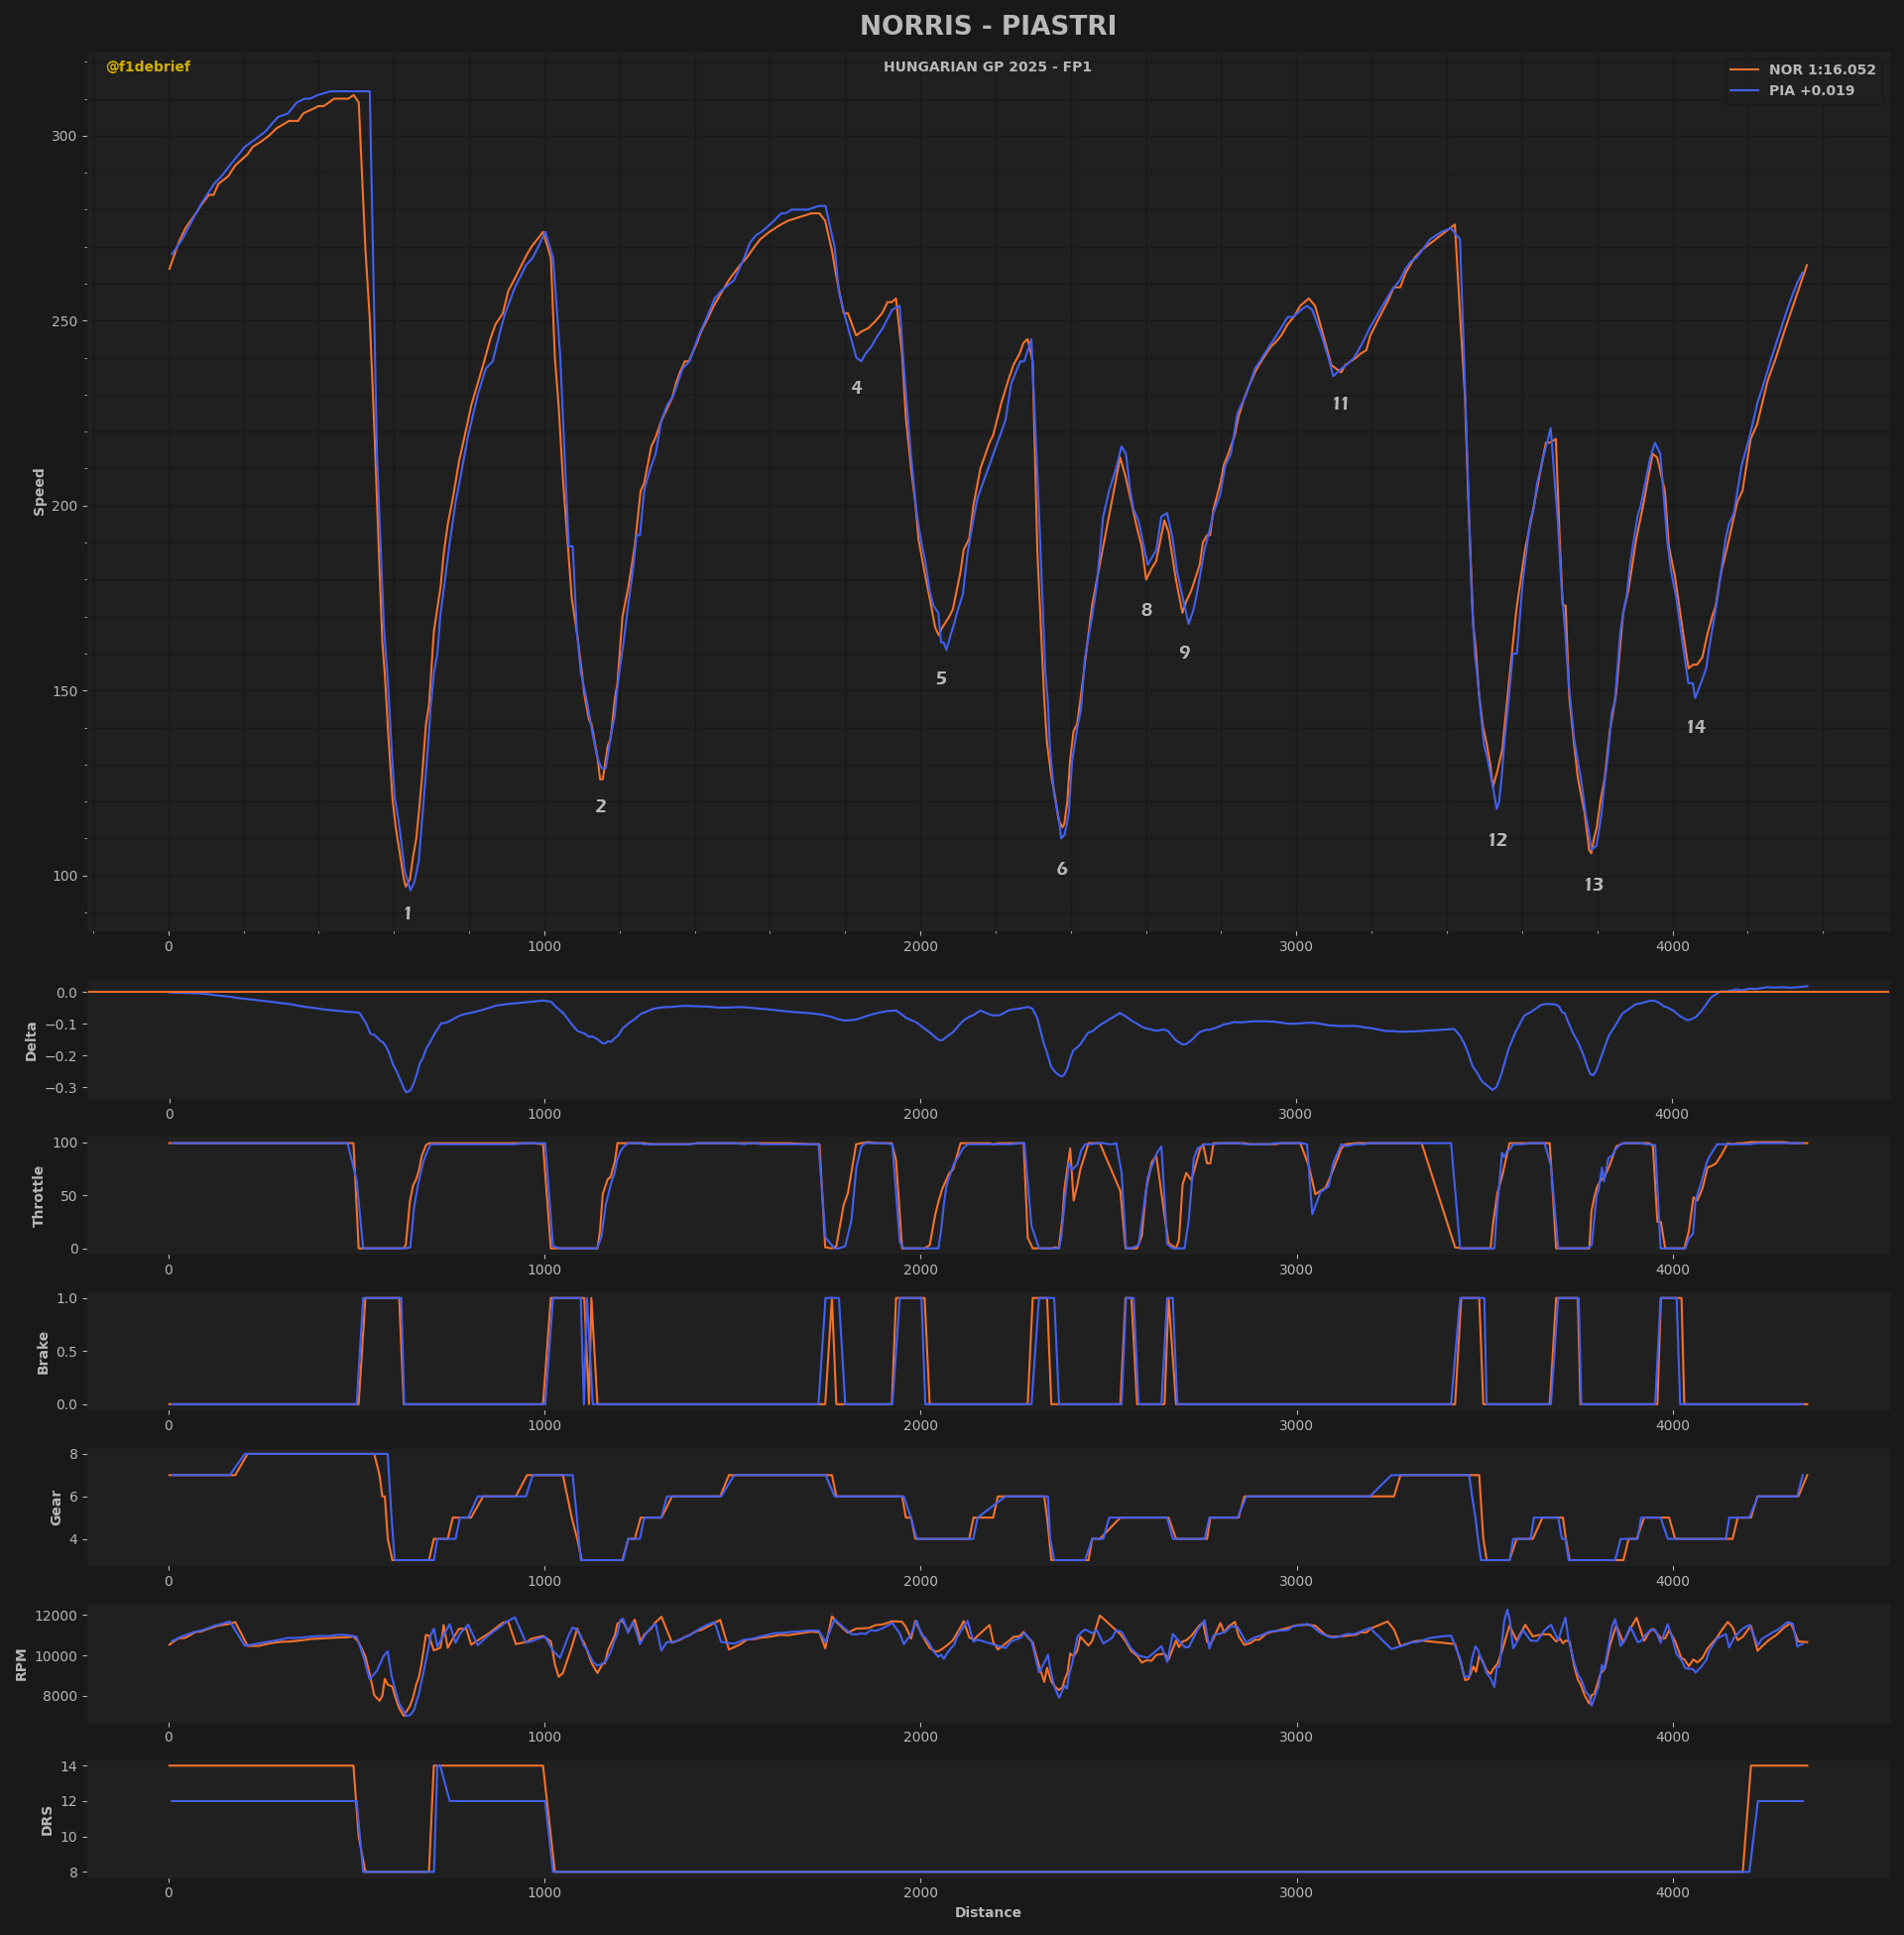
Task: Click the 50 tick on the Throttle axis
Action: pos(70,1196)
